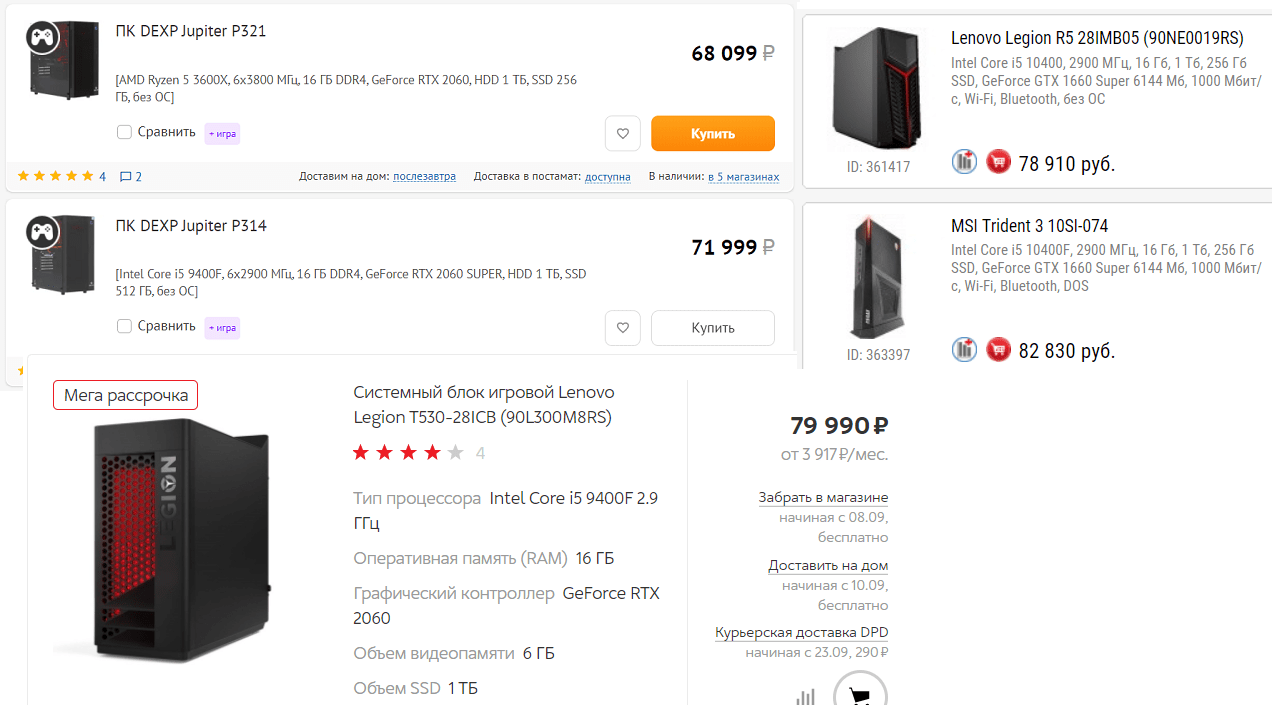Click heart icon for DEXP Jupiter P314

point(622,327)
